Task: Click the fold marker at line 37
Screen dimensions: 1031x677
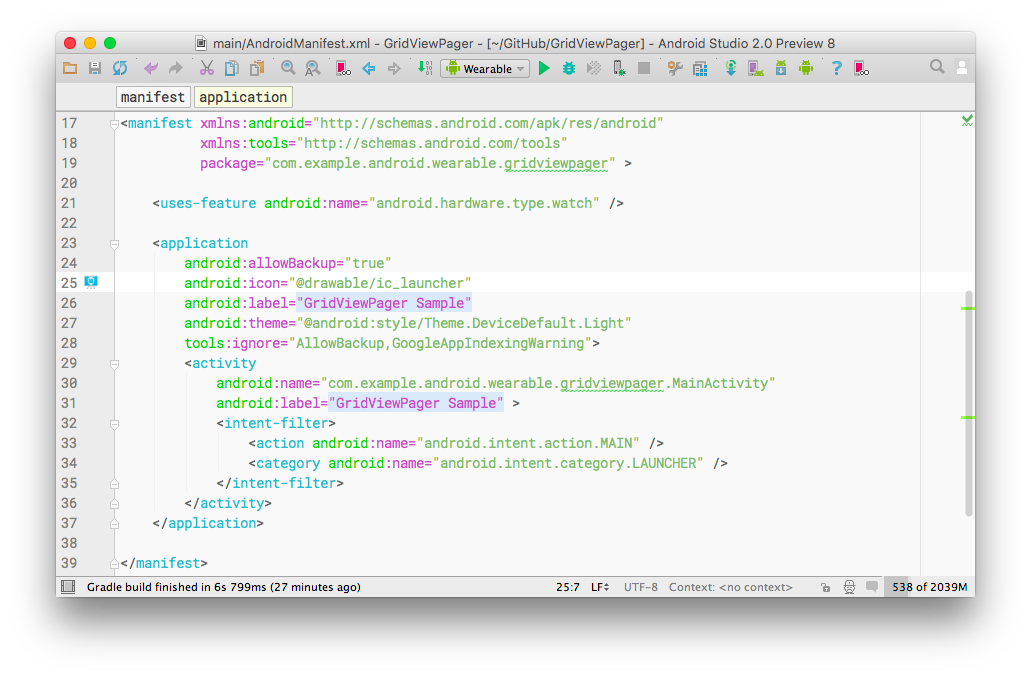Action: [x=114, y=524]
